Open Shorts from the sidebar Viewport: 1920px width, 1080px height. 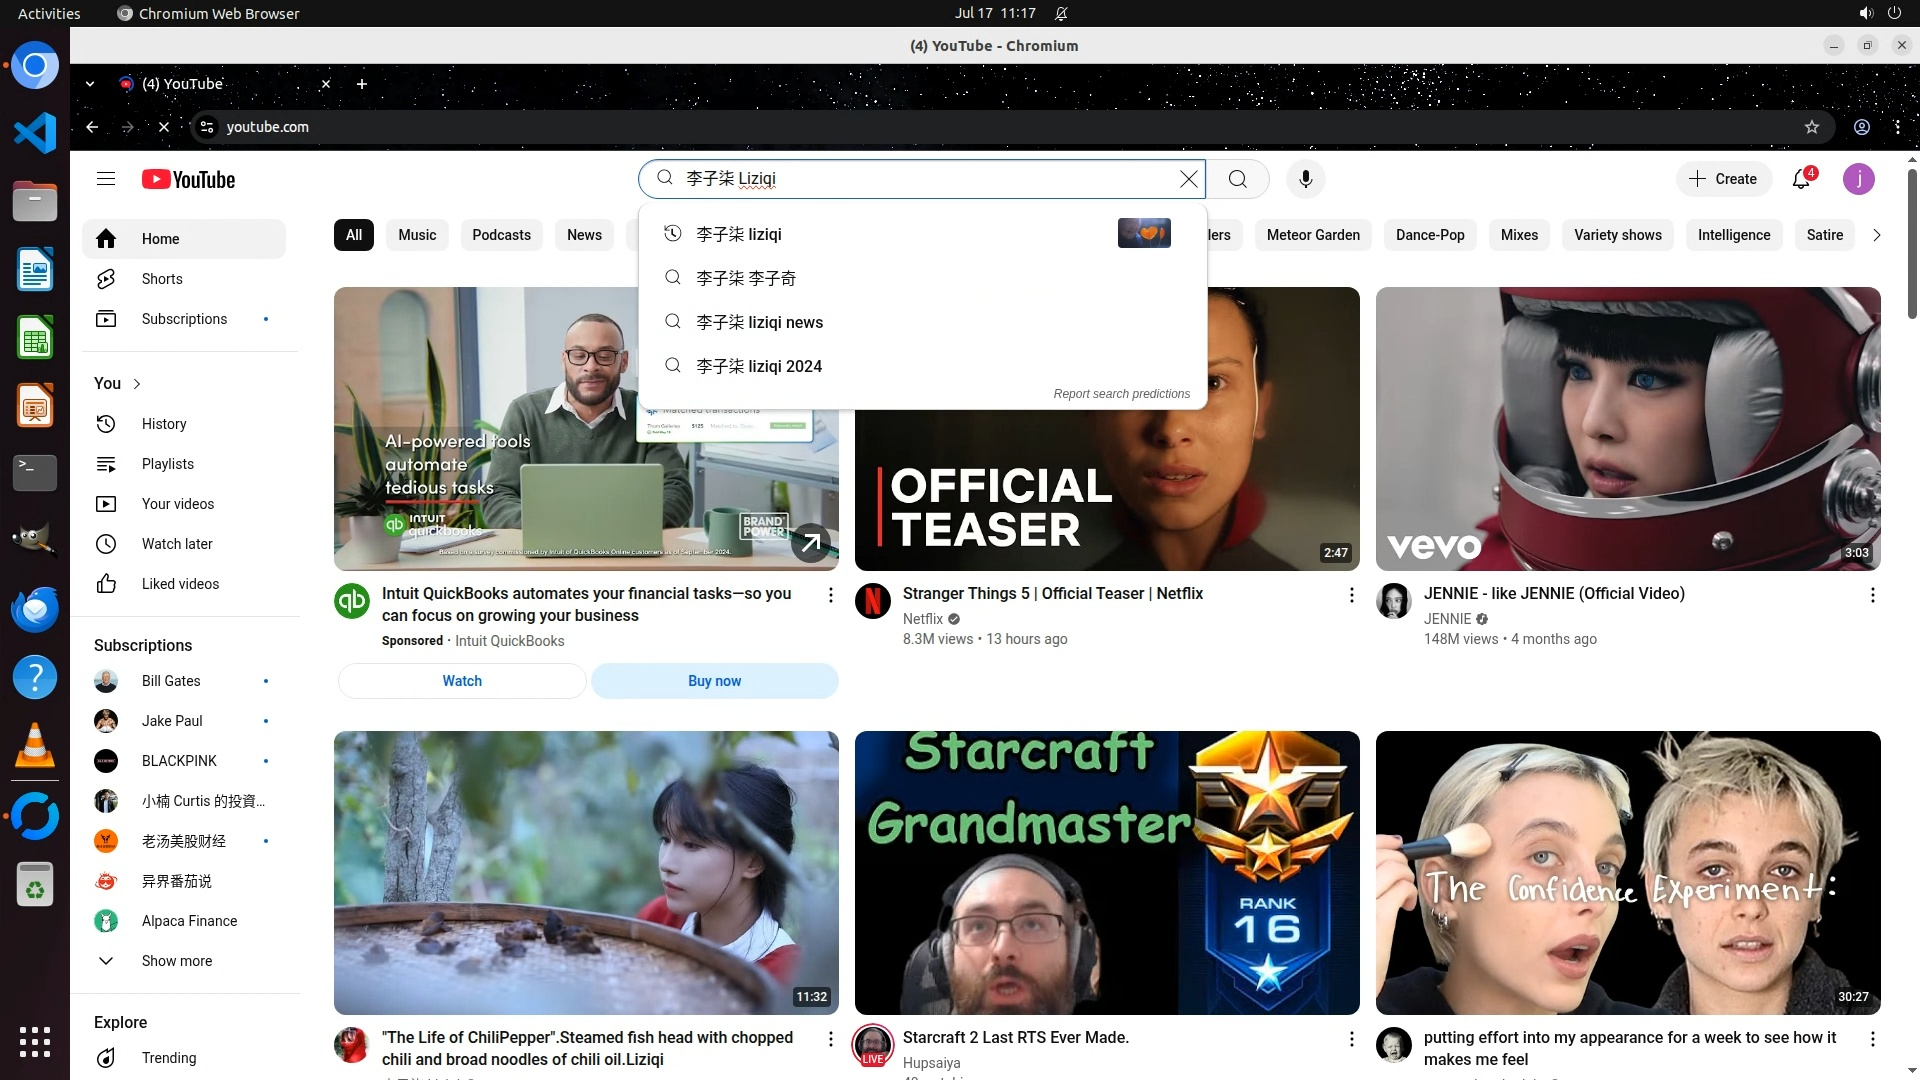(162, 279)
